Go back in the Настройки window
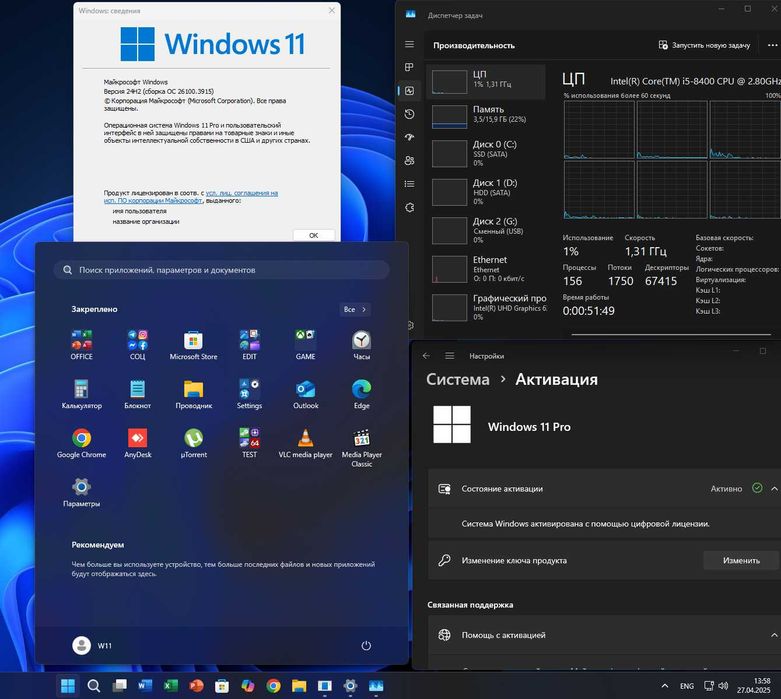This screenshot has height=699, width=781. pyautogui.click(x=426, y=356)
